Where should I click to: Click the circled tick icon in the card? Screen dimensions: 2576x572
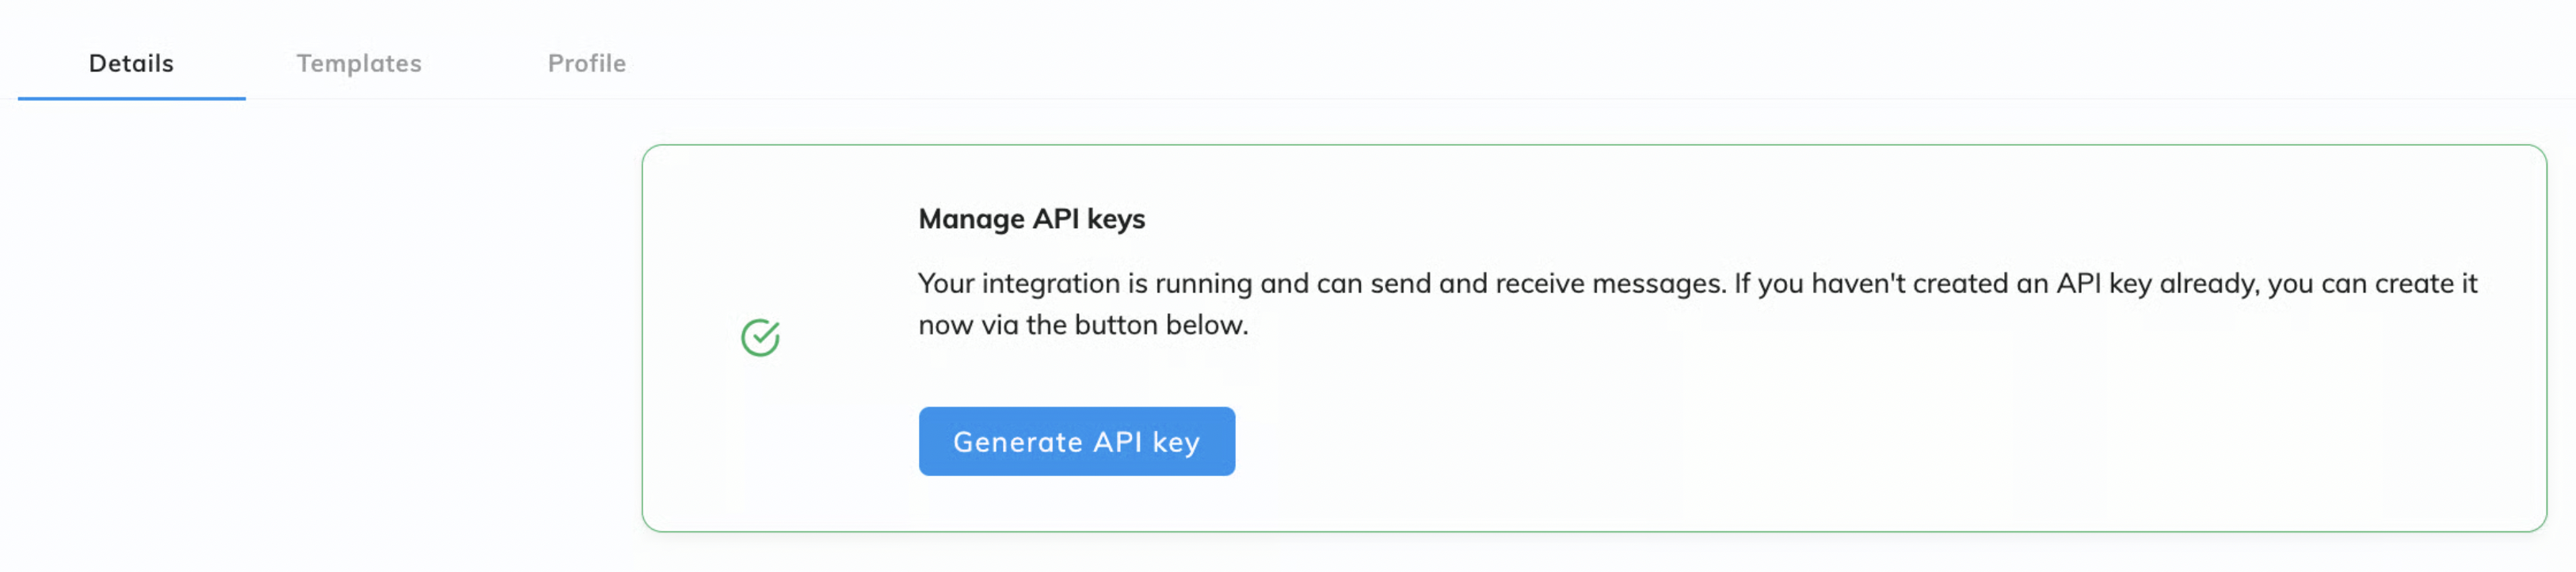point(760,338)
